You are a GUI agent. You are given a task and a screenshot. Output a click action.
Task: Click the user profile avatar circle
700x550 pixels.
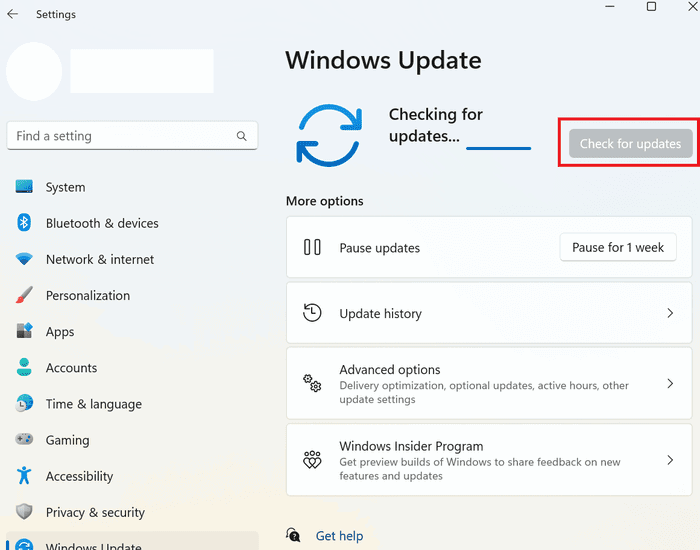coord(34,71)
